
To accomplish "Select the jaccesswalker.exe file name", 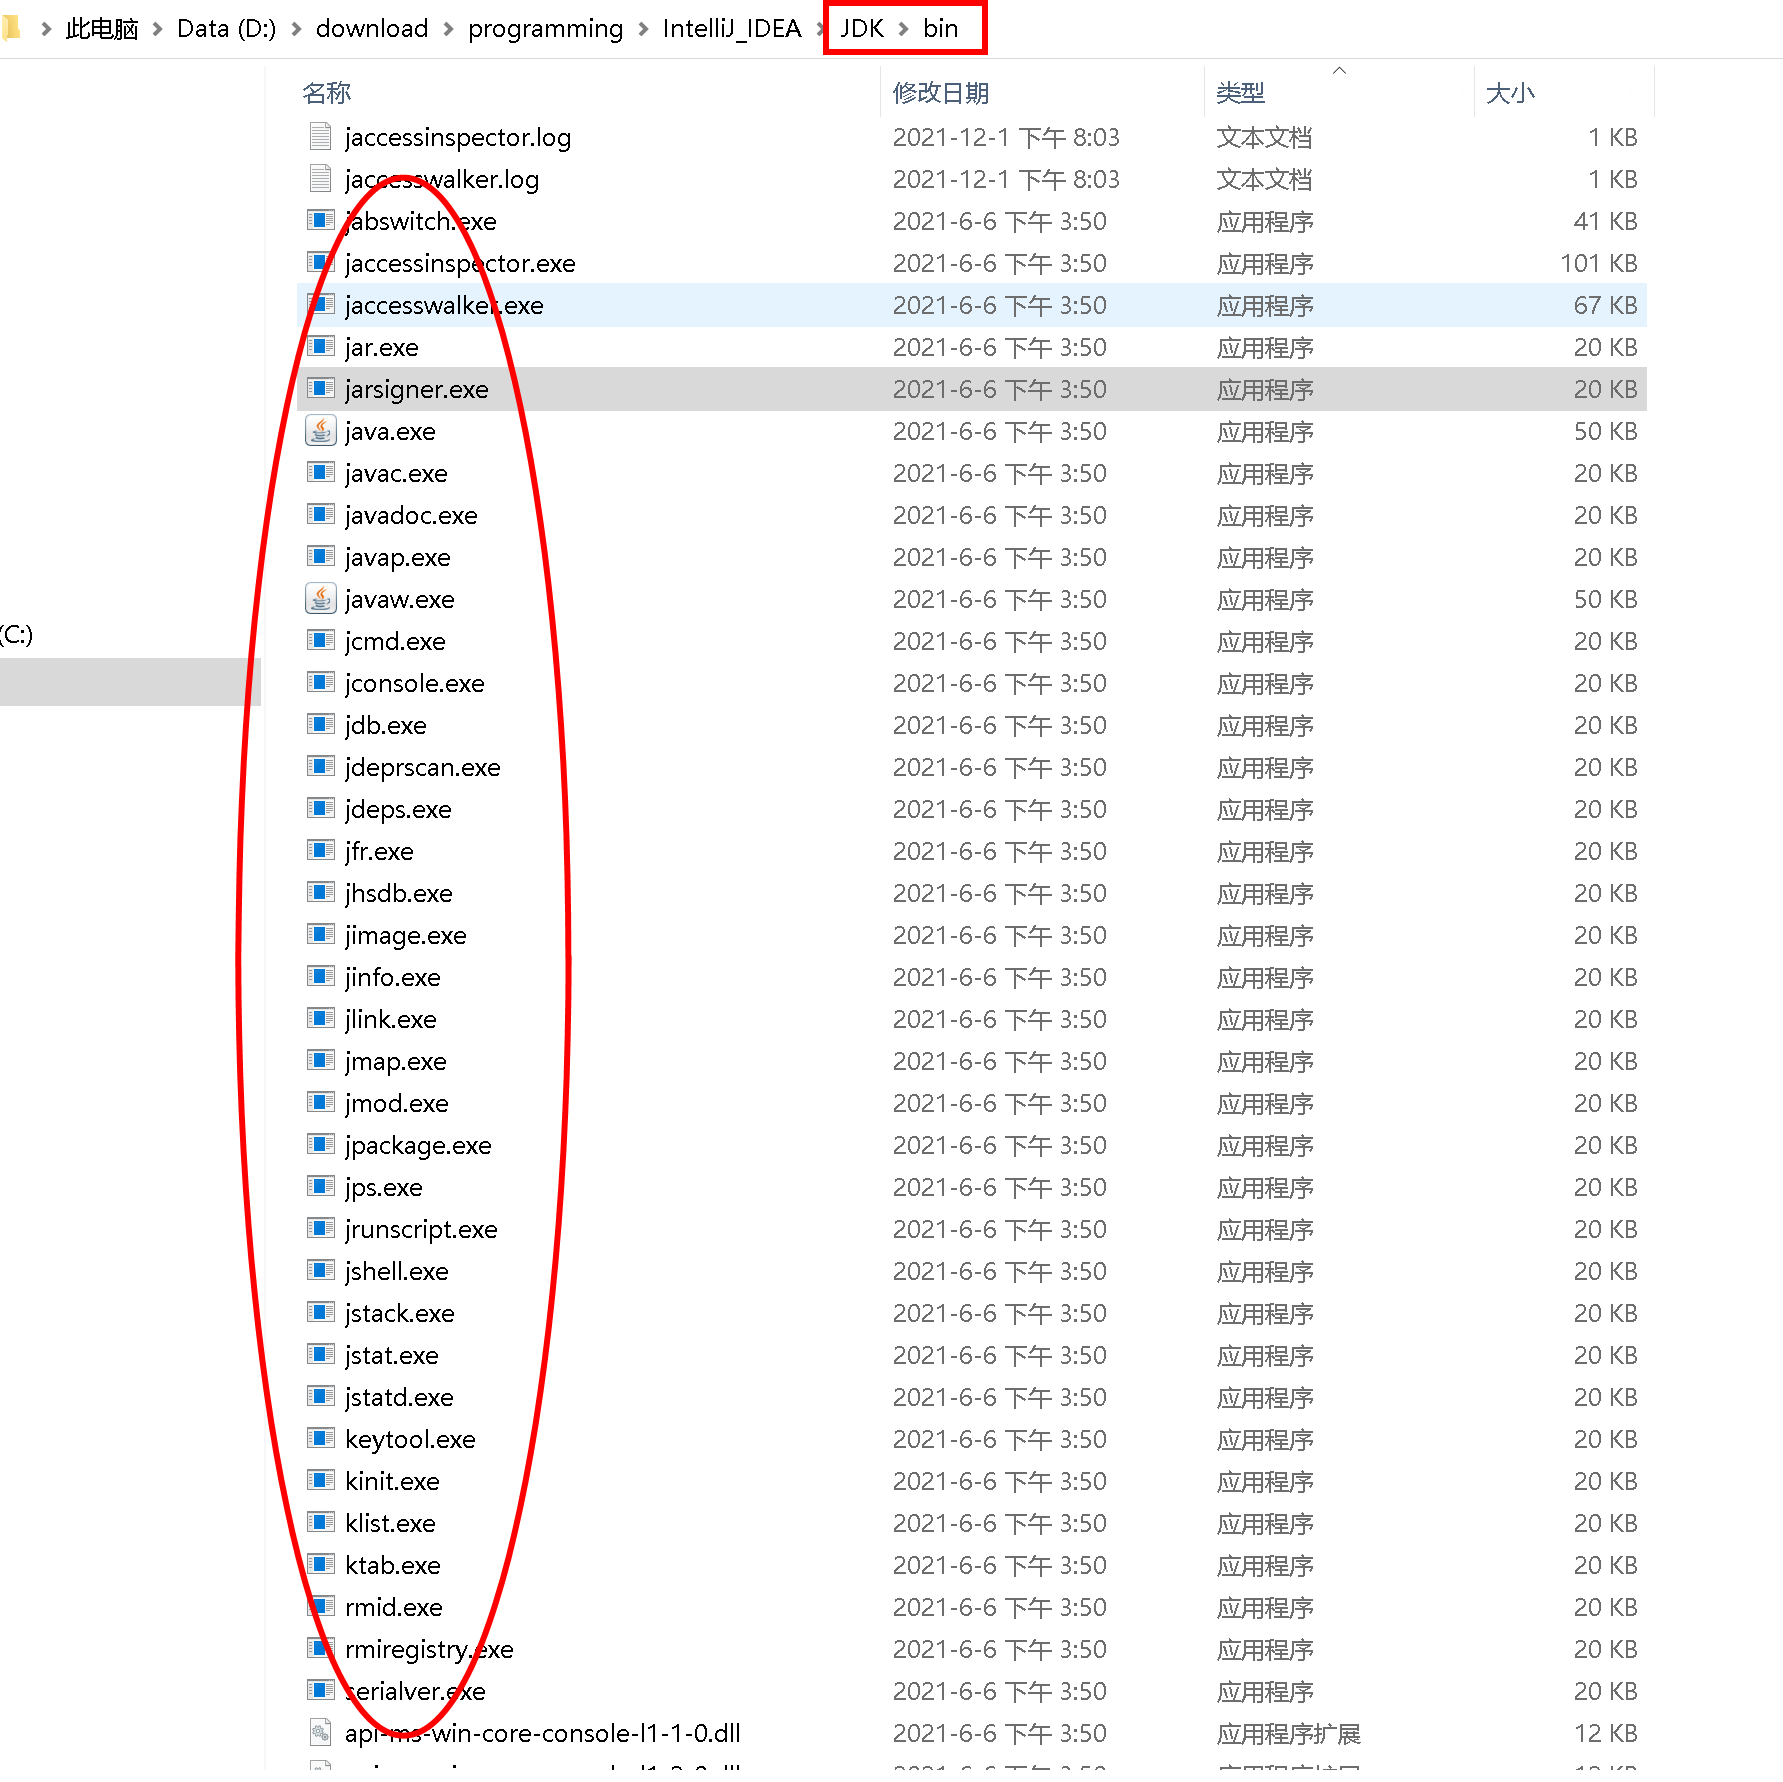I will tap(444, 305).
